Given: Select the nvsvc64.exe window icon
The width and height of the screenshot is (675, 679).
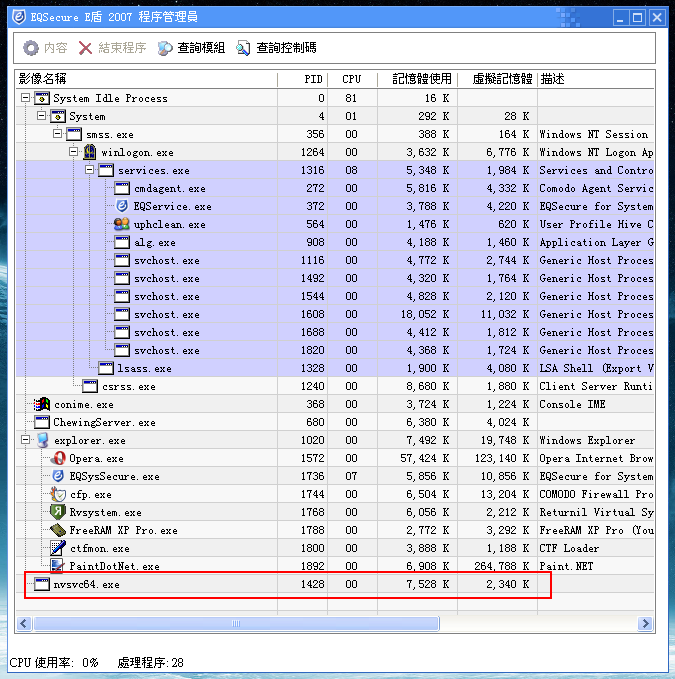Looking at the screenshot, I should click(x=42, y=584).
